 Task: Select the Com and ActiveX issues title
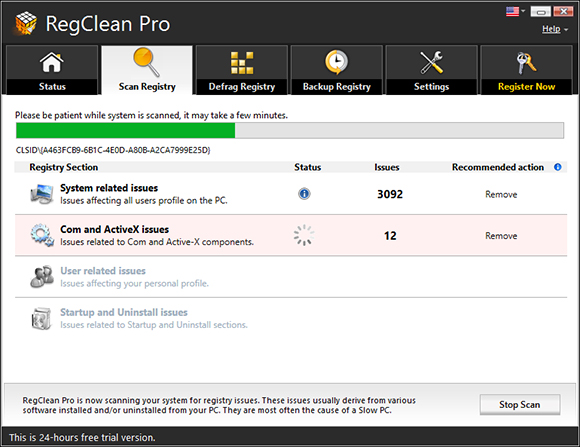point(115,229)
